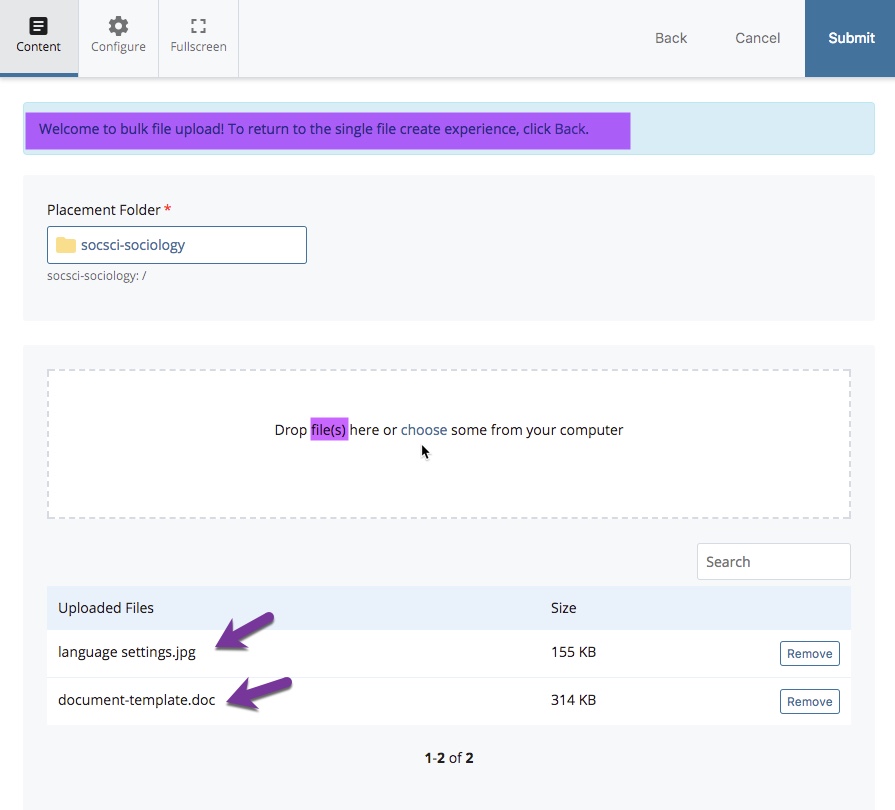895x810 pixels.
Task: Open the socsci-sociology placement folder chooser
Action: 177,245
